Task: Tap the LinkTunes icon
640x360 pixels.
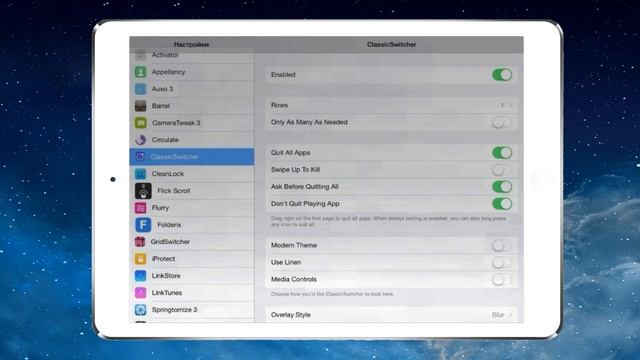Action: pos(140,293)
